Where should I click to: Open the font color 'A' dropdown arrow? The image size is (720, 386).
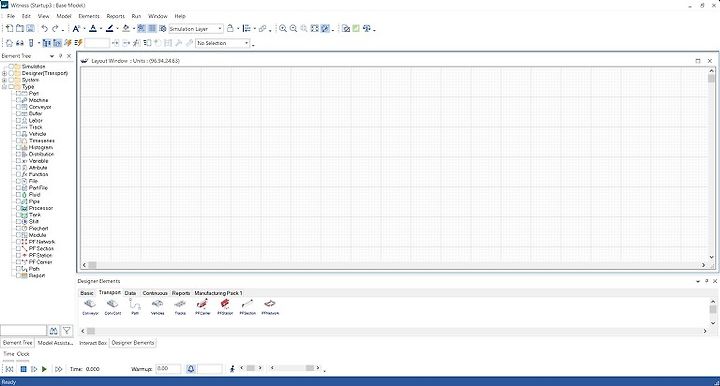[x=101, y=29]
